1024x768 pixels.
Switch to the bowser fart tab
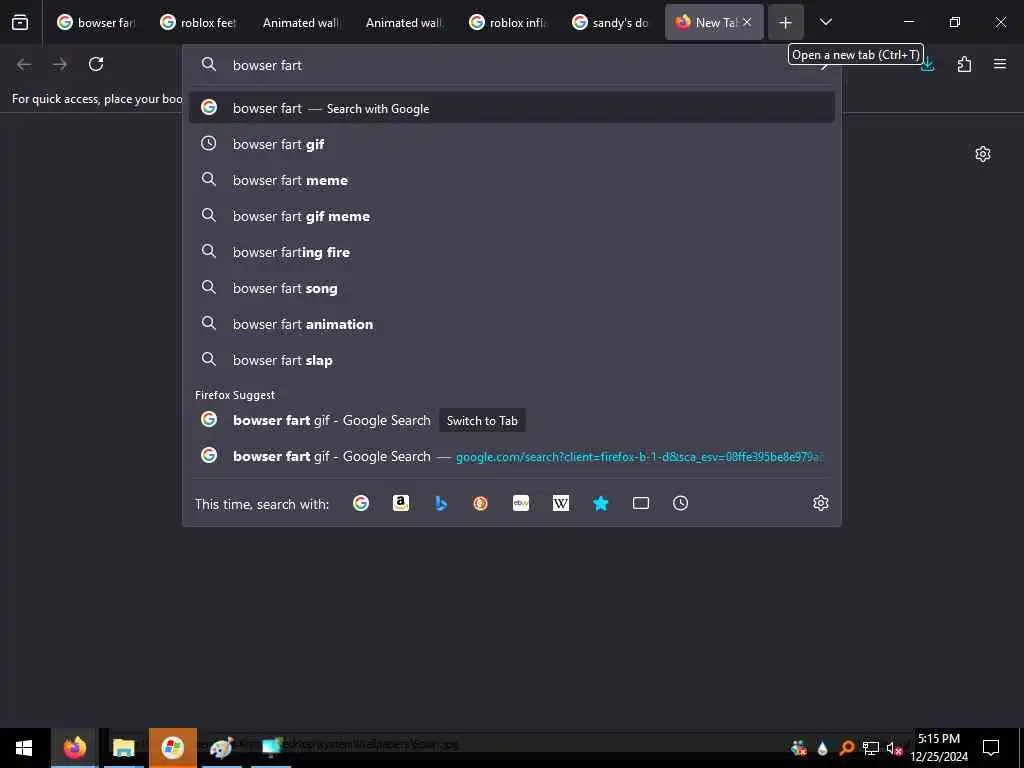tap(97, 22)
